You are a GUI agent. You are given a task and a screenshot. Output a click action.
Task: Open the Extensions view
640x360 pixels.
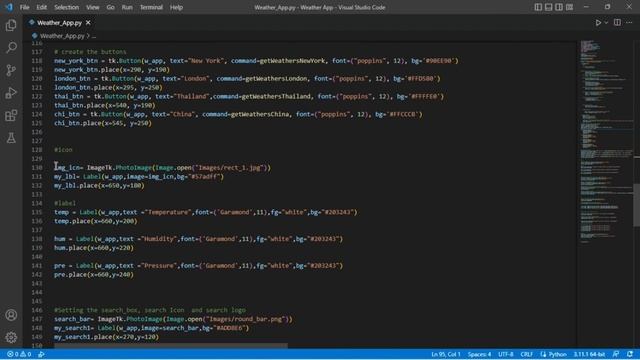(x=11, y=116)
